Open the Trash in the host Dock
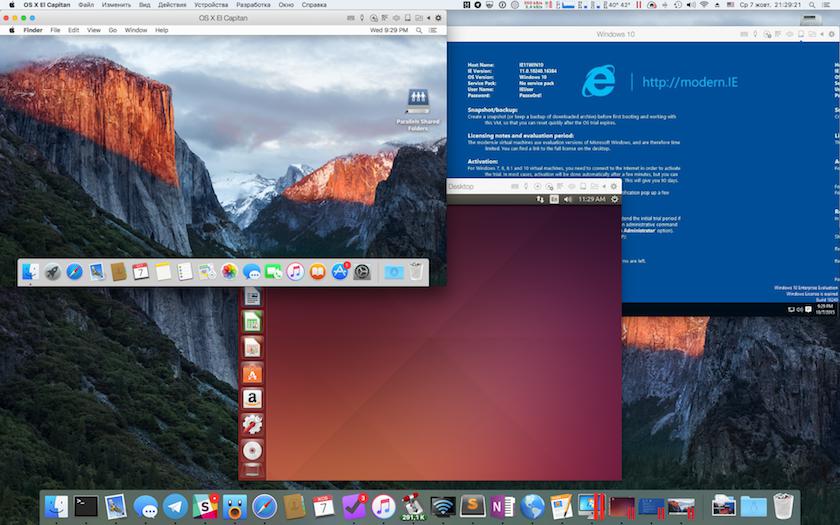The height and width of the screenshot is (525, 840). [x=782, y=506]
